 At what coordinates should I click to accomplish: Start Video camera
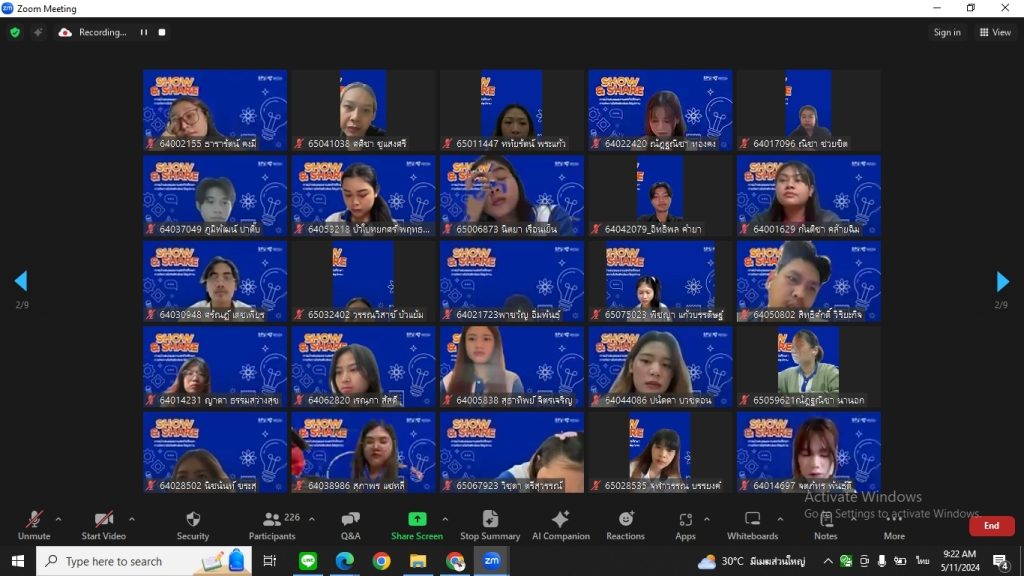pos(103,526)
